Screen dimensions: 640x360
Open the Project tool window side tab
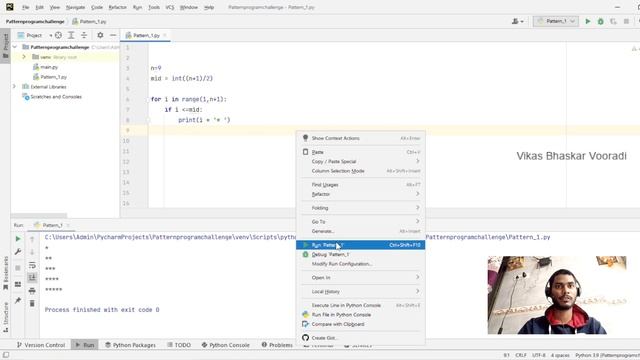click(5, 46)
